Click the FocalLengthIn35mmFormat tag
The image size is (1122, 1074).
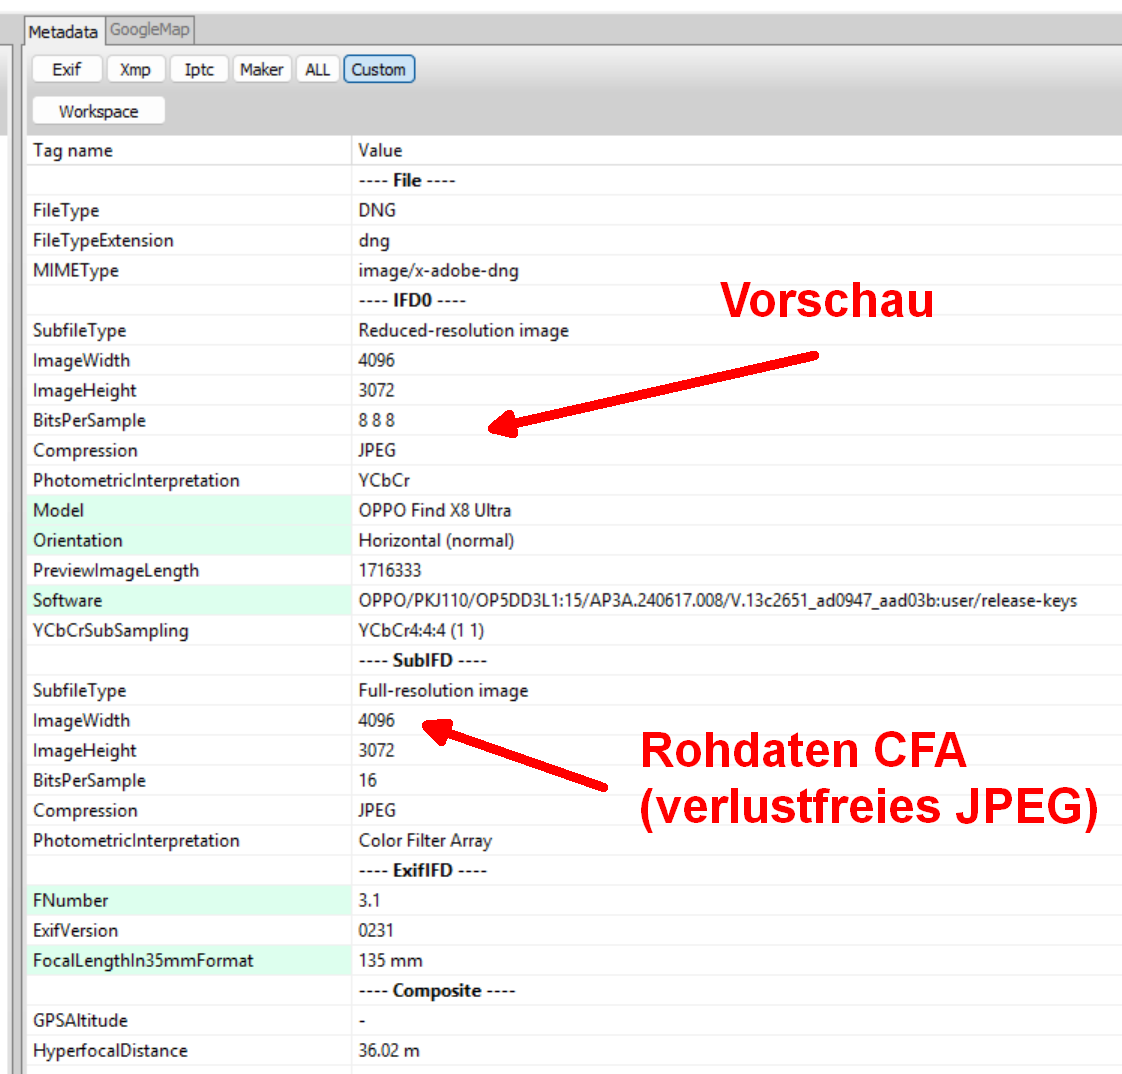click(x=143, y=960)
